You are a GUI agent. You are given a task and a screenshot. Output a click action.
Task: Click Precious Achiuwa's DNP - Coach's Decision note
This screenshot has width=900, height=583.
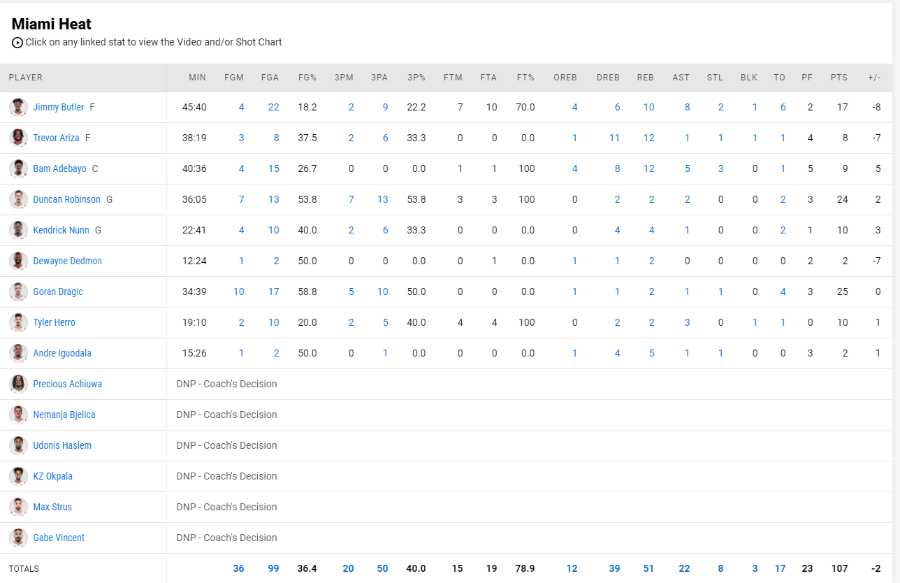pyautogui.click(x=227, y=384)
